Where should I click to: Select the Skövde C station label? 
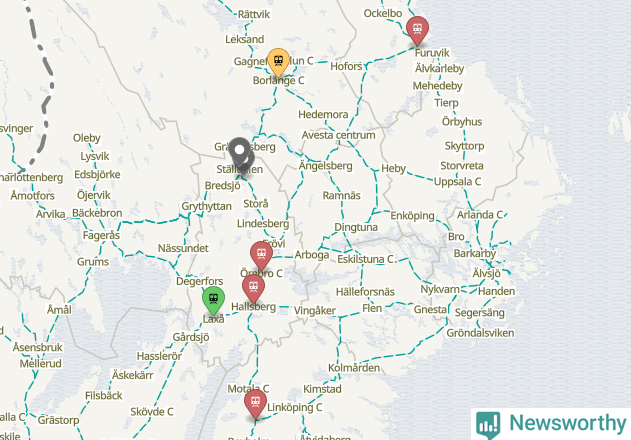point(152,412)
